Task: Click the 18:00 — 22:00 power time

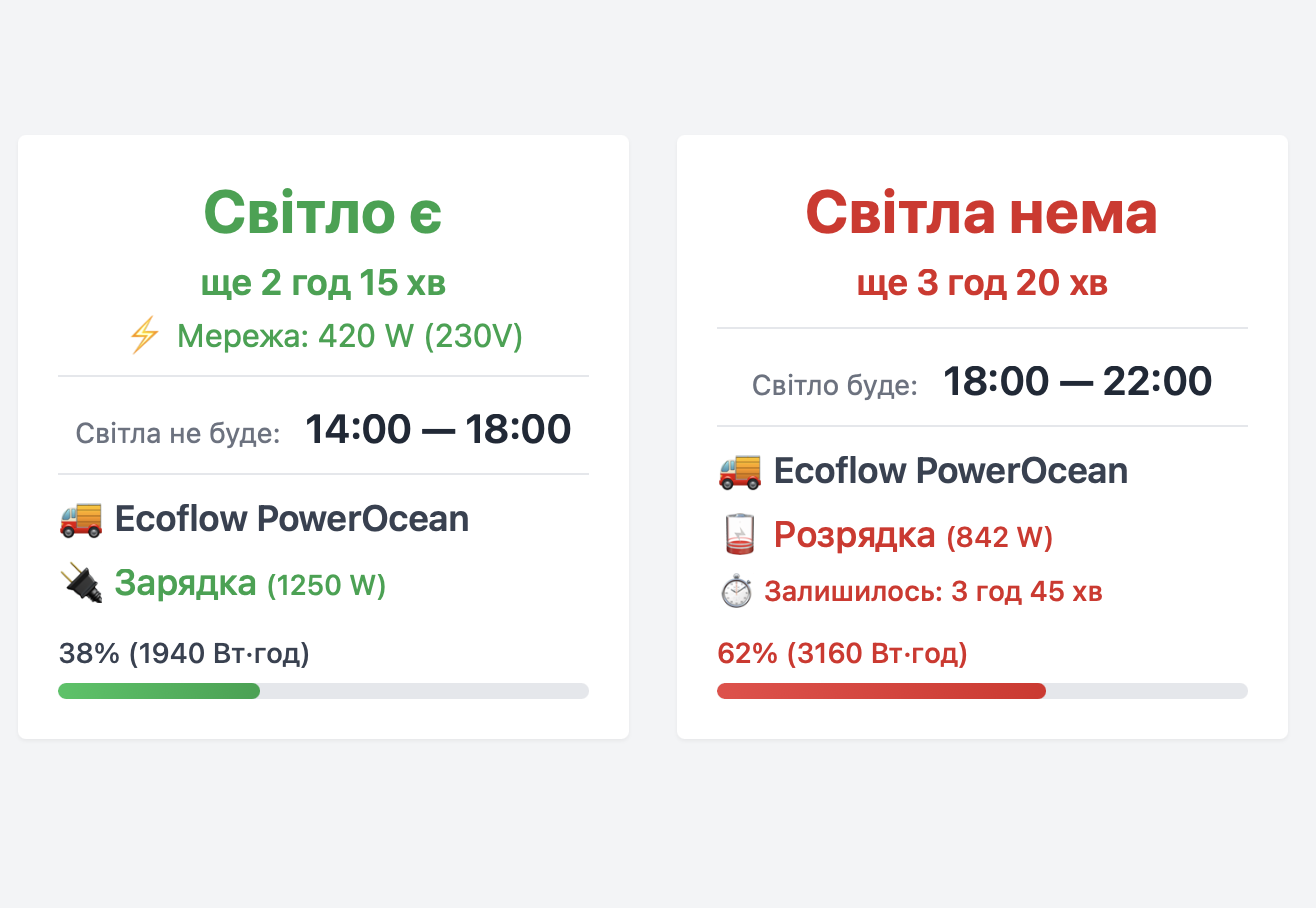Action: (x=1078, y=381)
